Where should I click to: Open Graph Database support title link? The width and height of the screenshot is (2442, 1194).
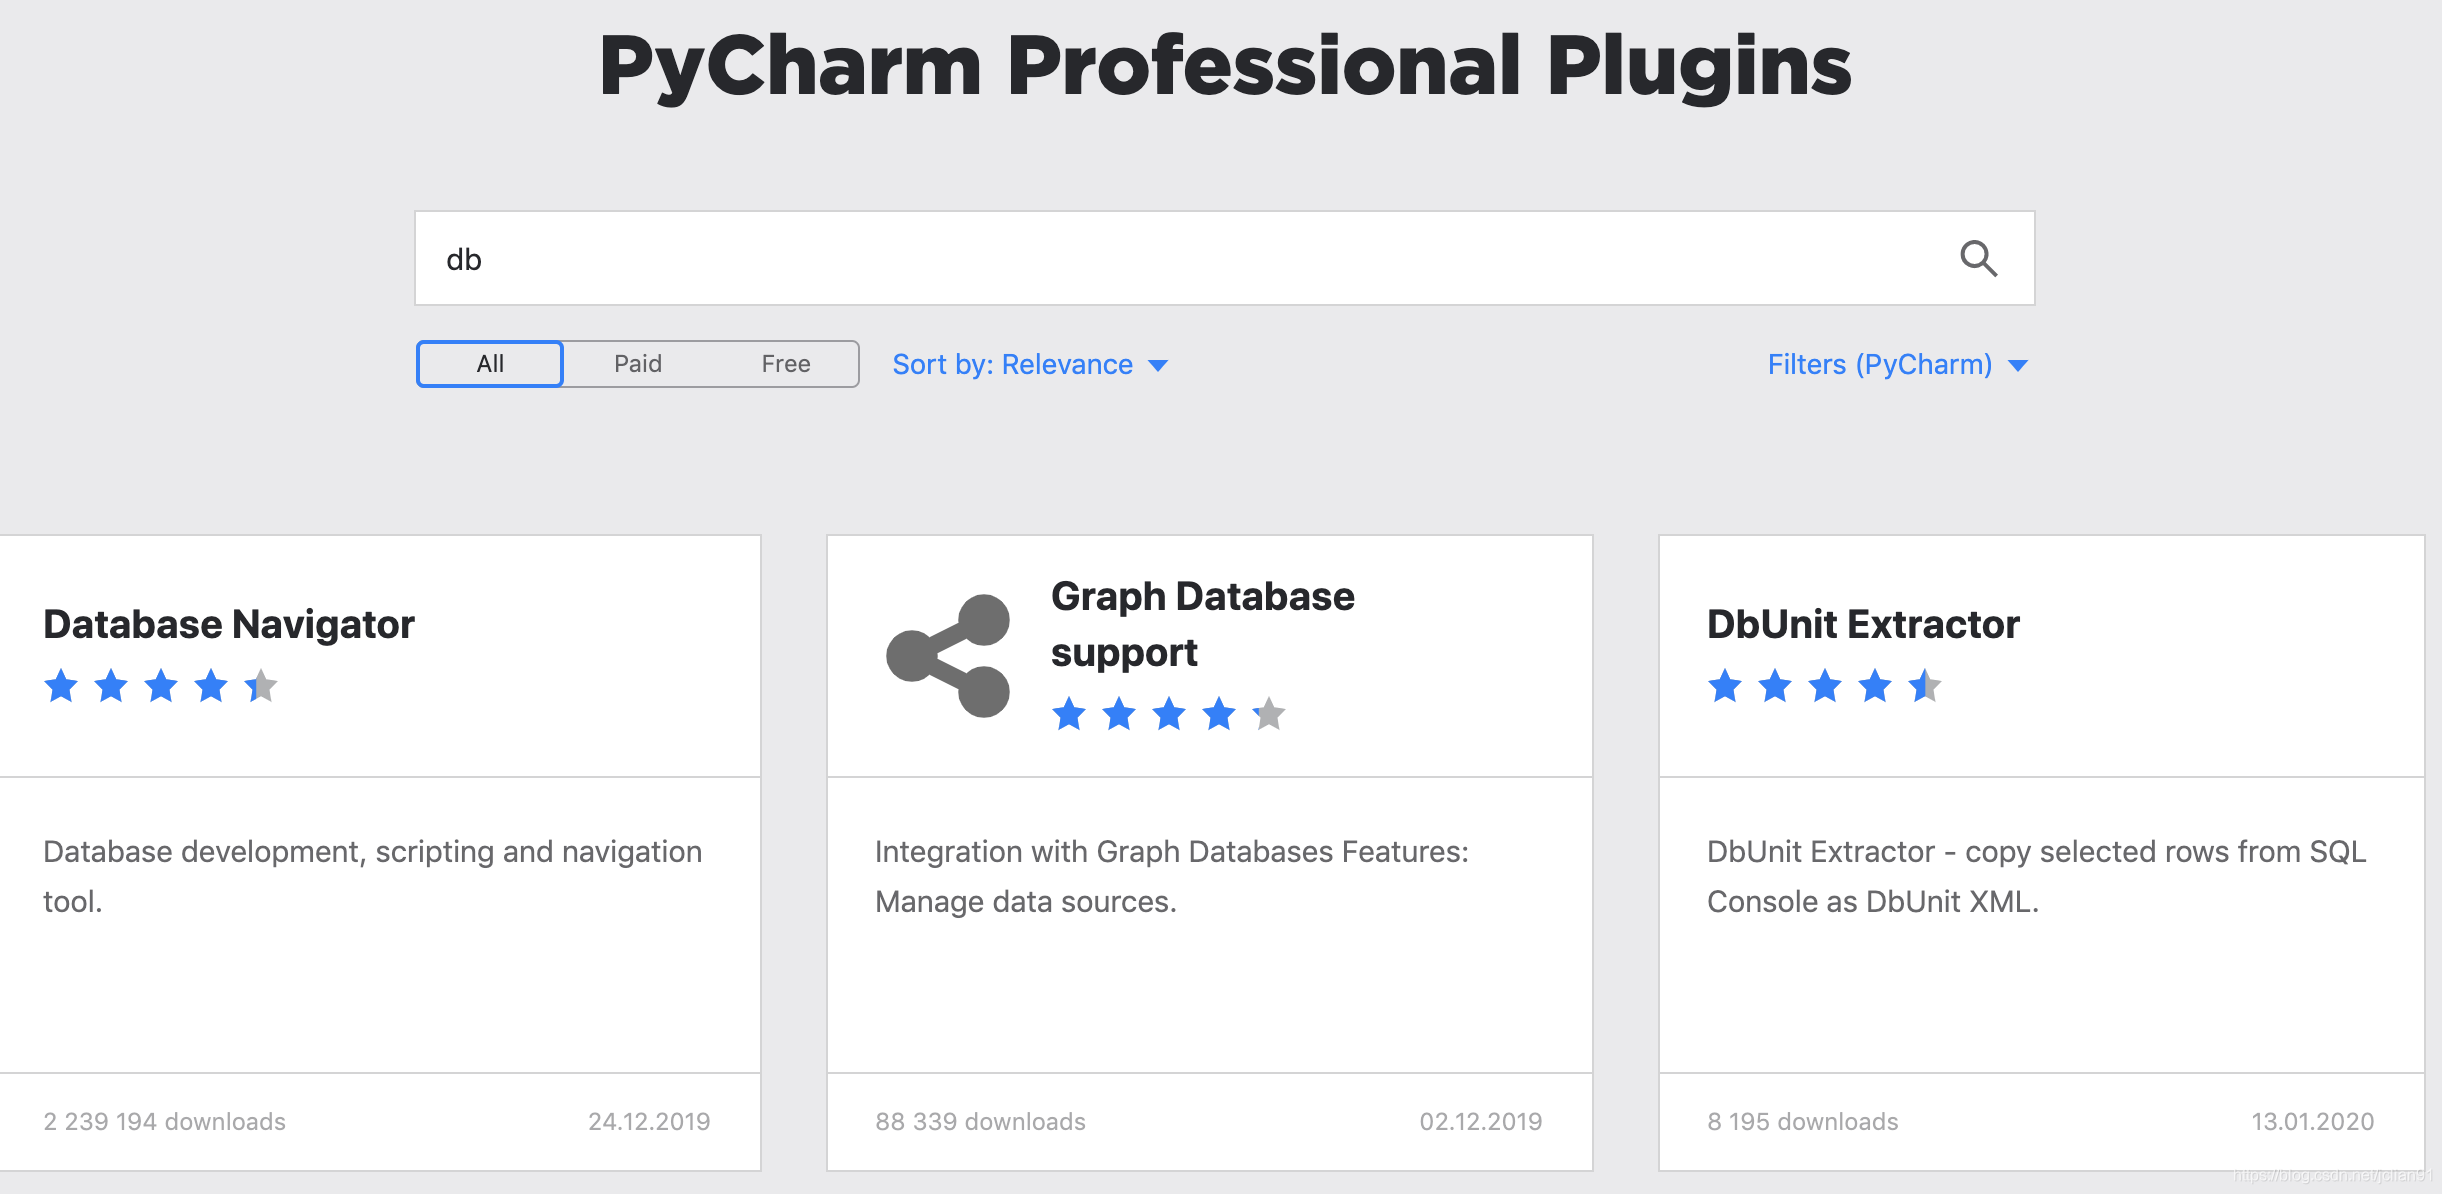1202,624
